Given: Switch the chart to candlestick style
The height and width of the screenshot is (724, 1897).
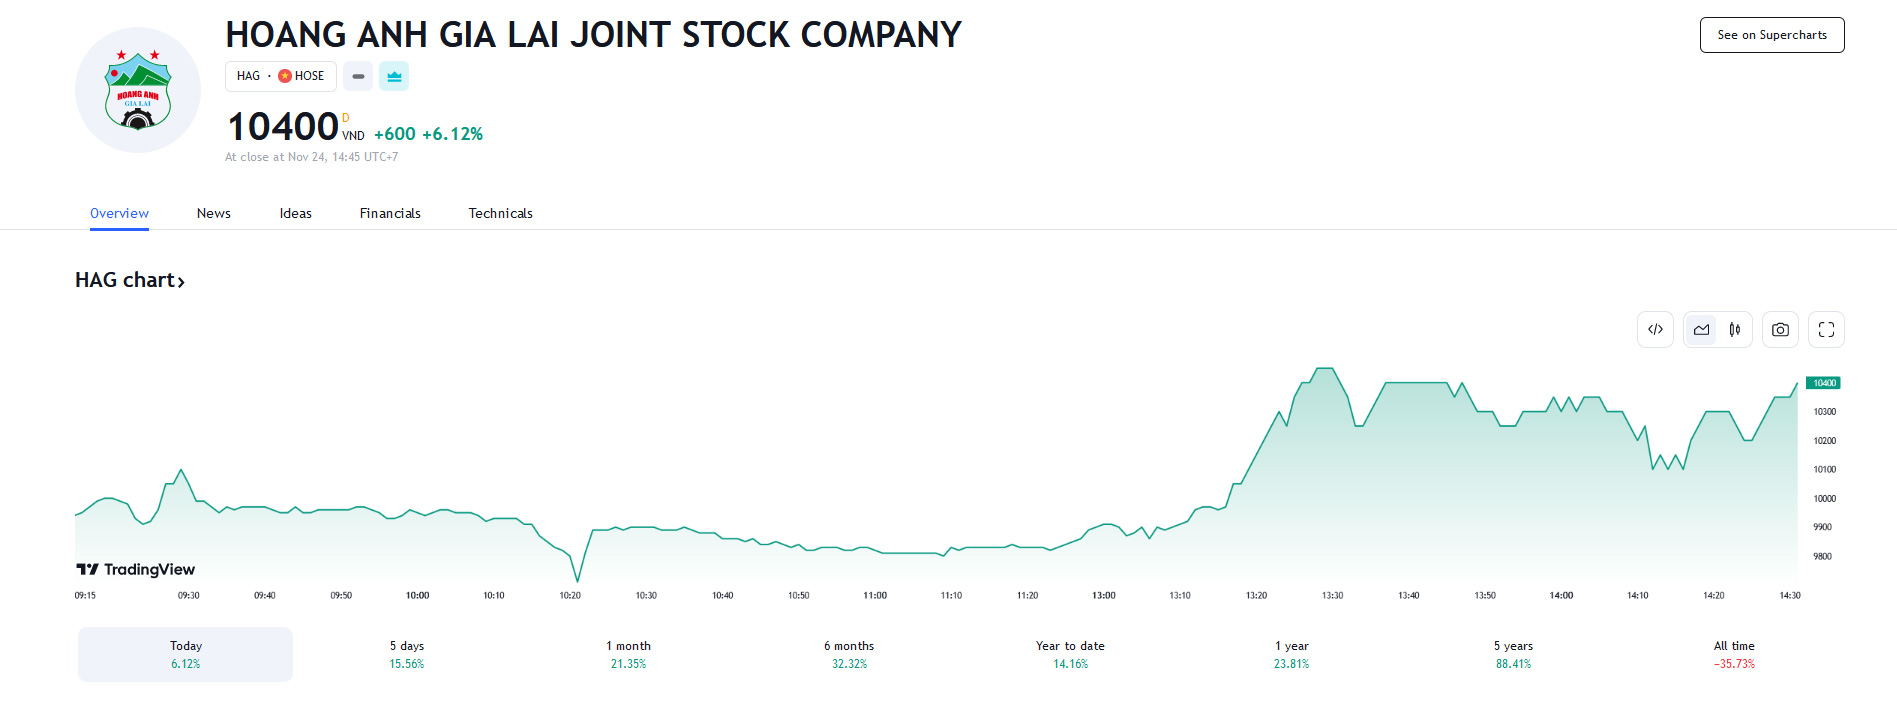Looking at the screenshot, I should 1735,330.
